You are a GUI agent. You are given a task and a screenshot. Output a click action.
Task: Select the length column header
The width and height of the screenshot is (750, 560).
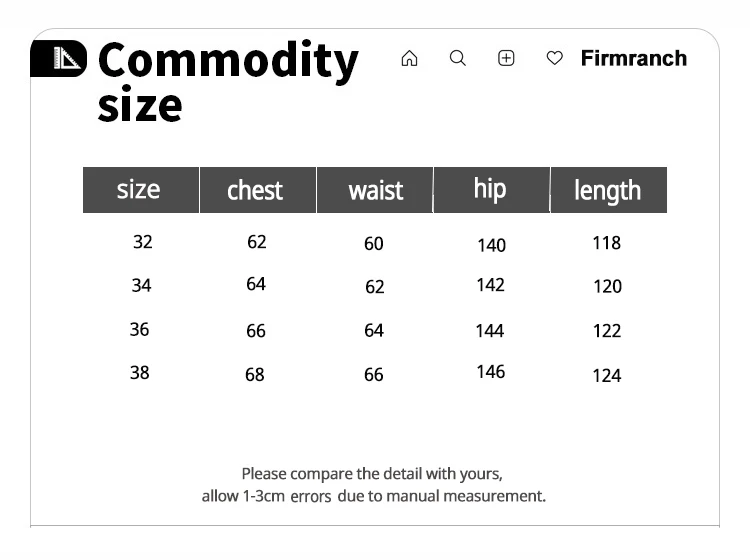[607, 190]
